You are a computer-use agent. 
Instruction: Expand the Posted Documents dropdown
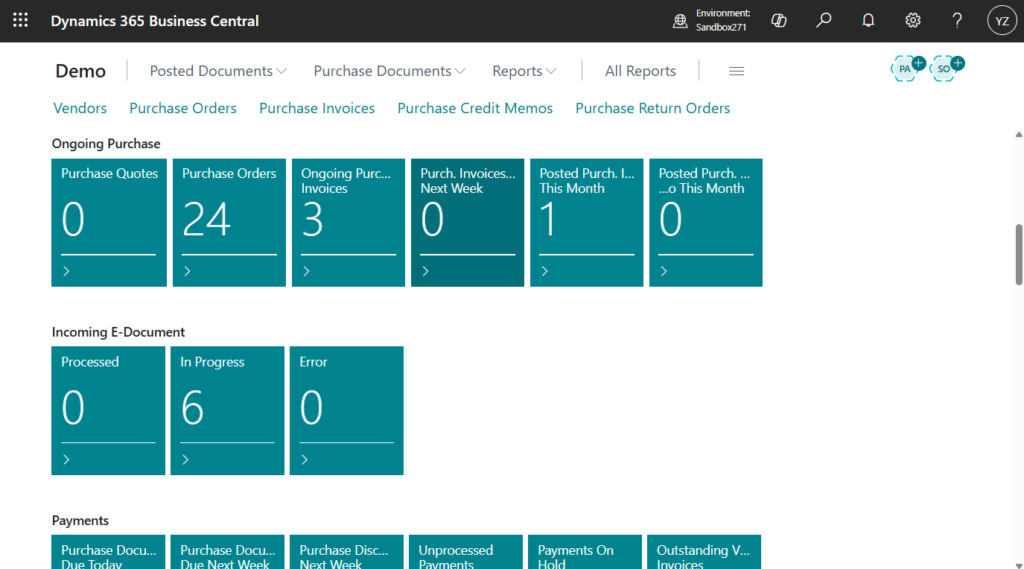[x=218, y=71]
